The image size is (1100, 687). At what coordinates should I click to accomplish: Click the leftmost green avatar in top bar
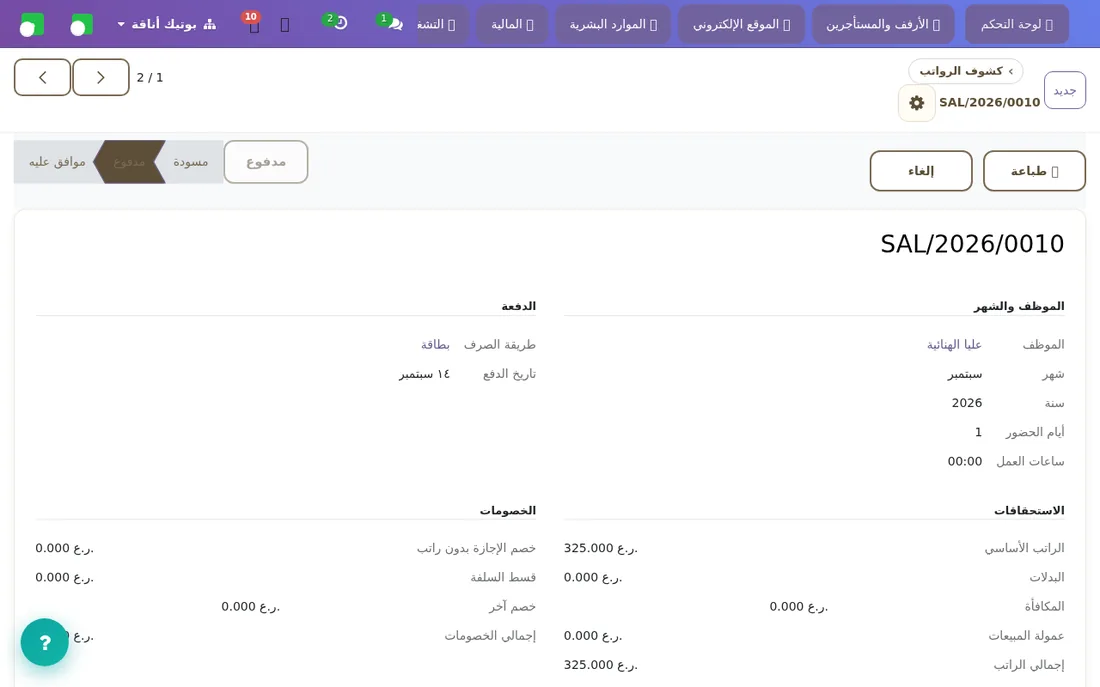[32, 25]
